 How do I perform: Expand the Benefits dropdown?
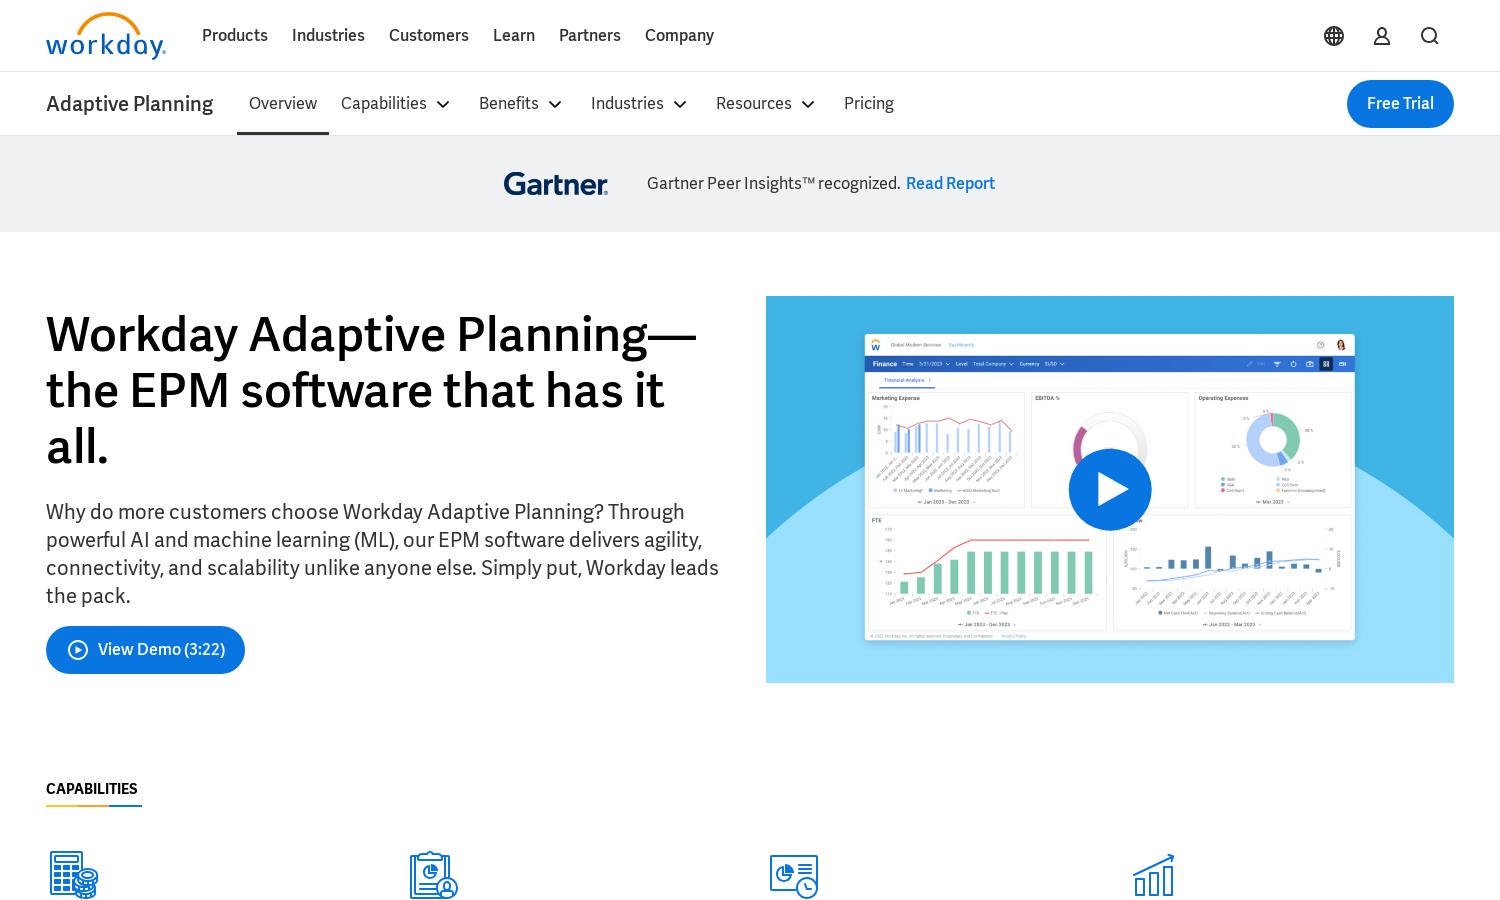coord(521,104)
